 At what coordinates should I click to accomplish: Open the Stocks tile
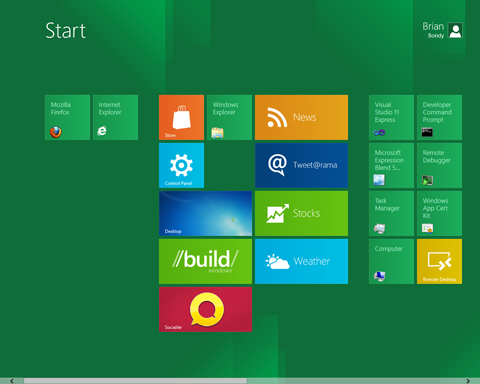301,213
